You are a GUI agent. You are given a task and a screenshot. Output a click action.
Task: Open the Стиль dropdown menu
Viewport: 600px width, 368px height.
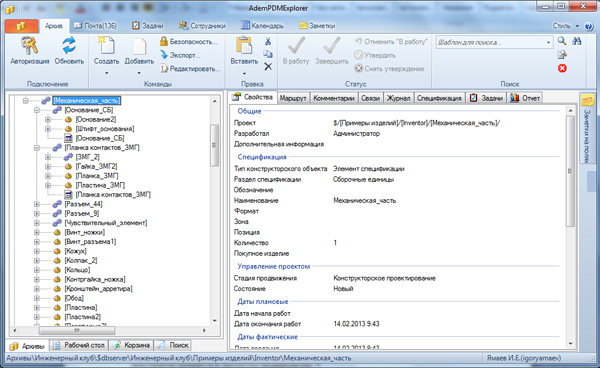coord(566,26)
